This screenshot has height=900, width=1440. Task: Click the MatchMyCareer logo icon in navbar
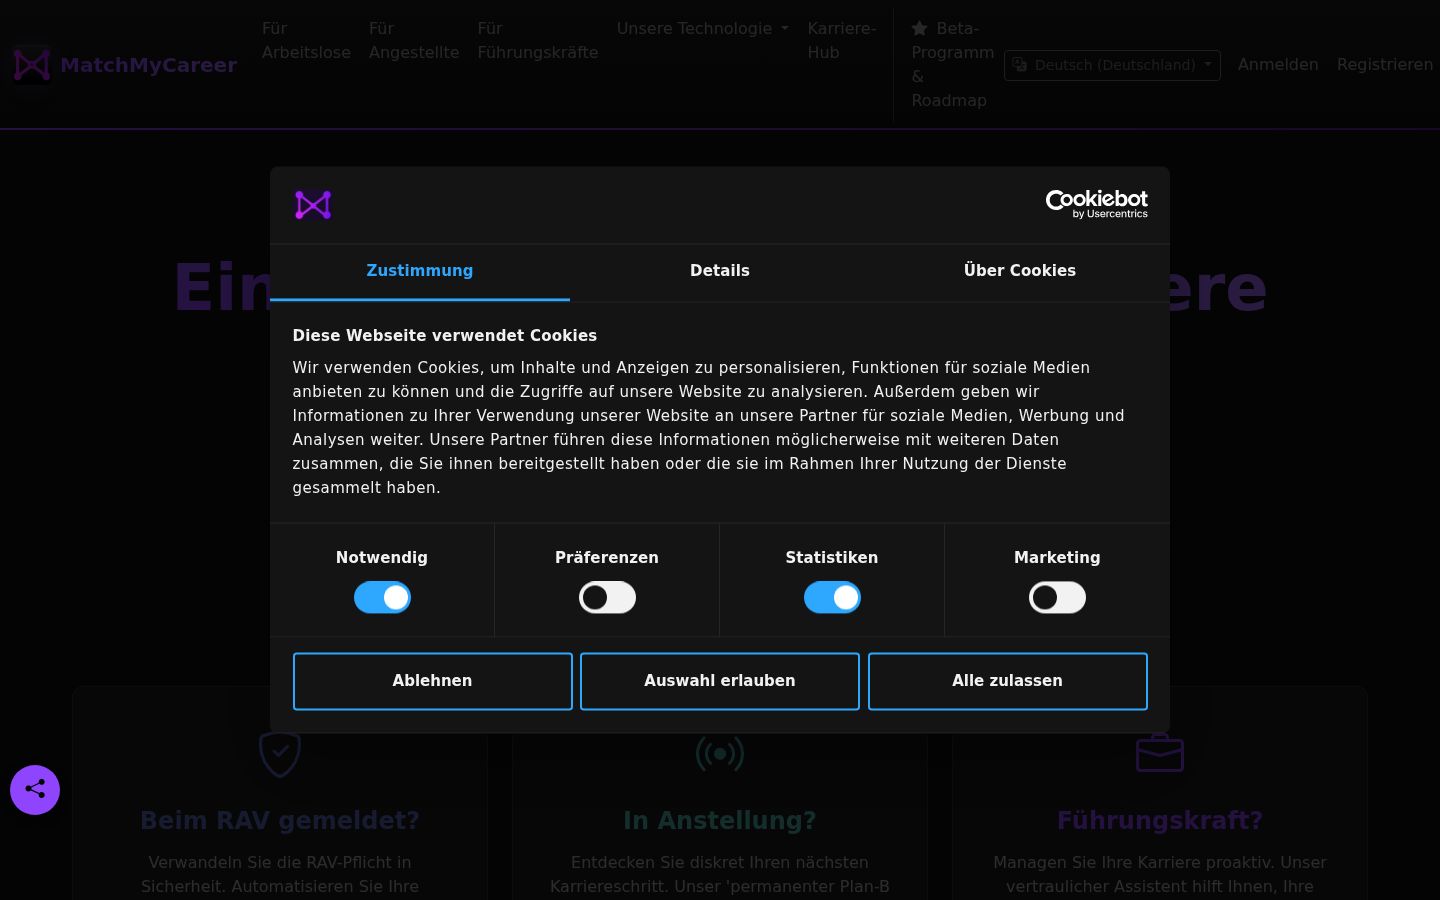[32, 65]
